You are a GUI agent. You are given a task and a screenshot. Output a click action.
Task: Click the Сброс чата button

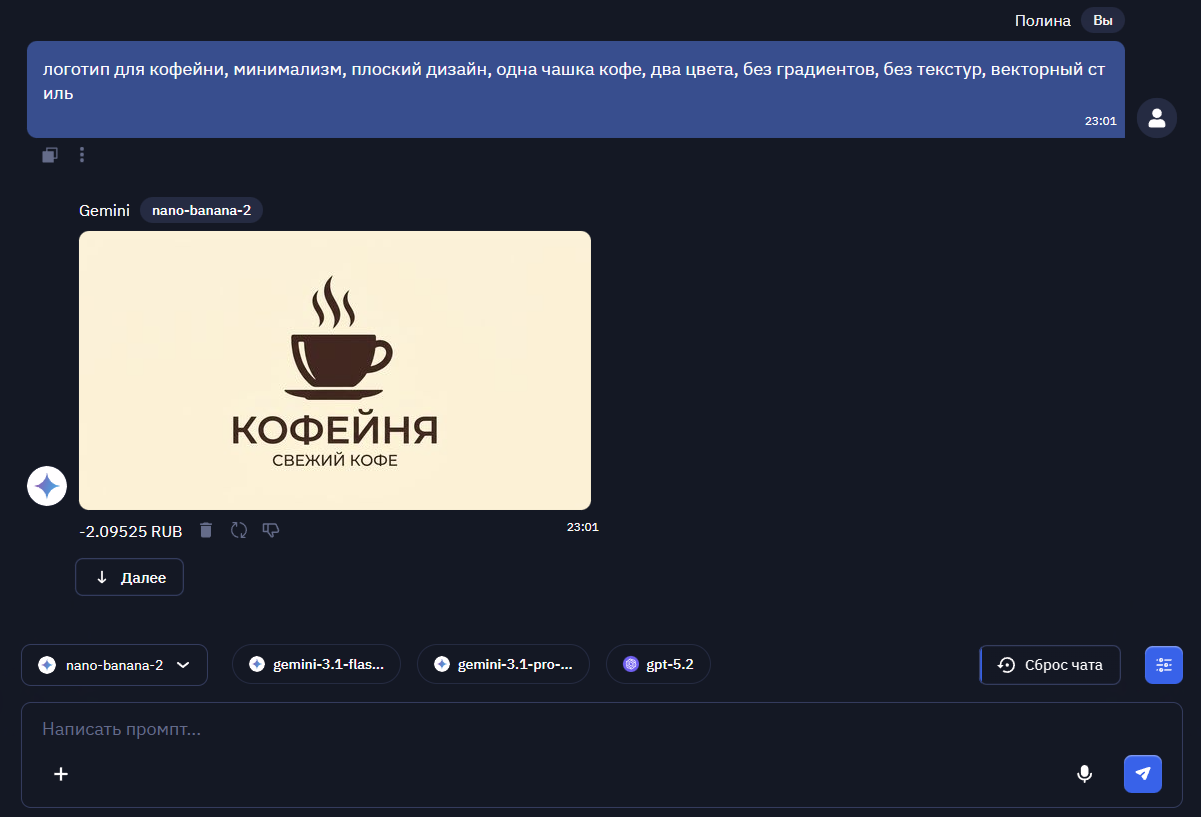click(x=1050, y=665)
